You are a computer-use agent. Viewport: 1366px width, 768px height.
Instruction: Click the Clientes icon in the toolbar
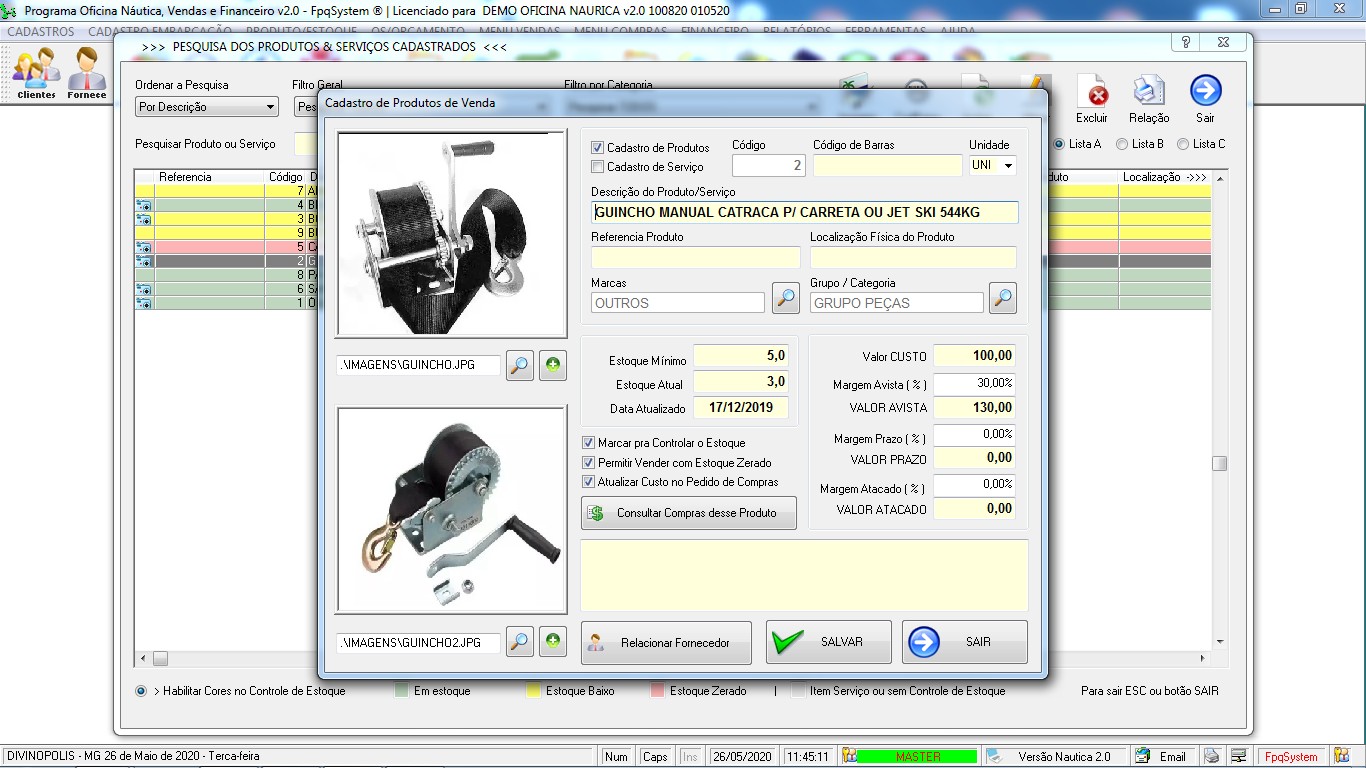[x=36, y=74]
